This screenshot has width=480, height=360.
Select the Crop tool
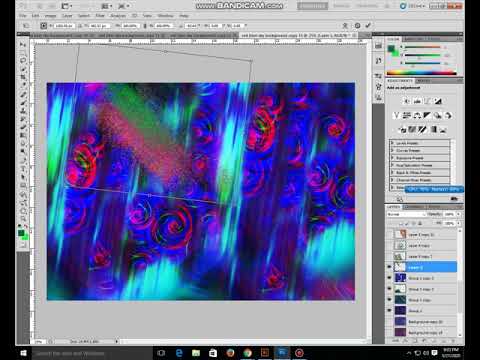(x=23, y=77)
